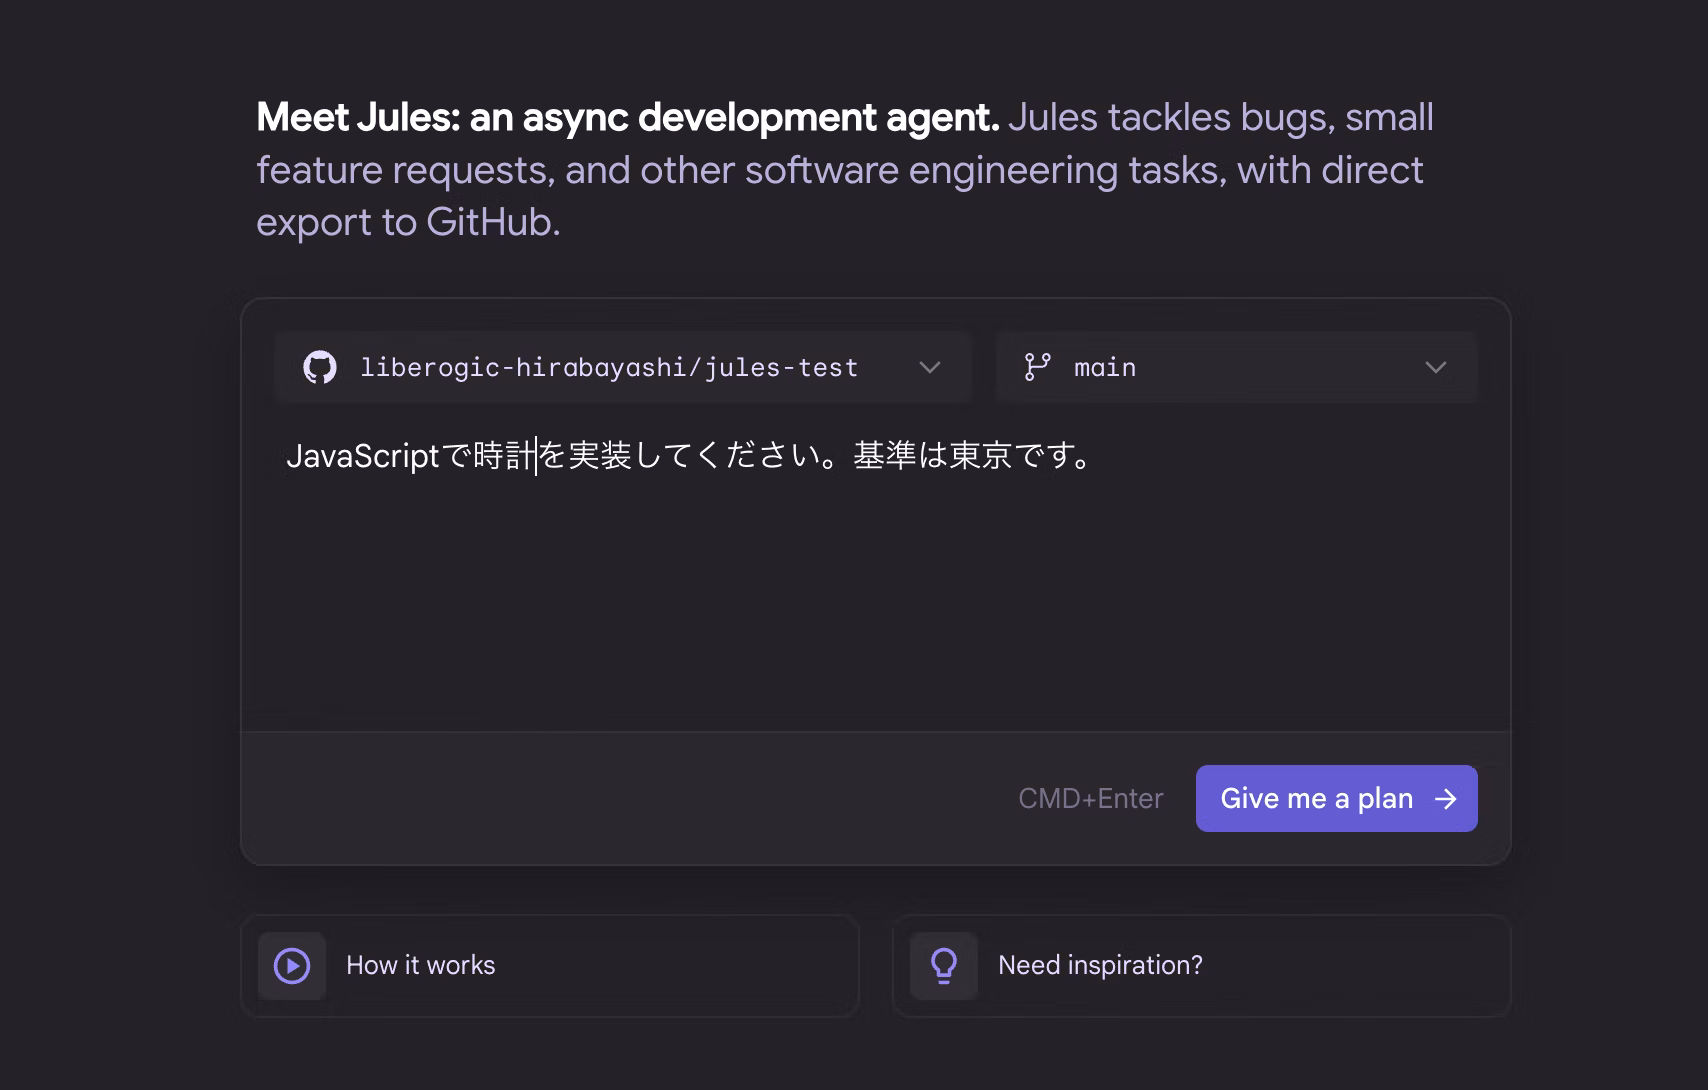Open the liberogic-hirabayashi/jules-test repository dropdown

[x=622, y=367]
